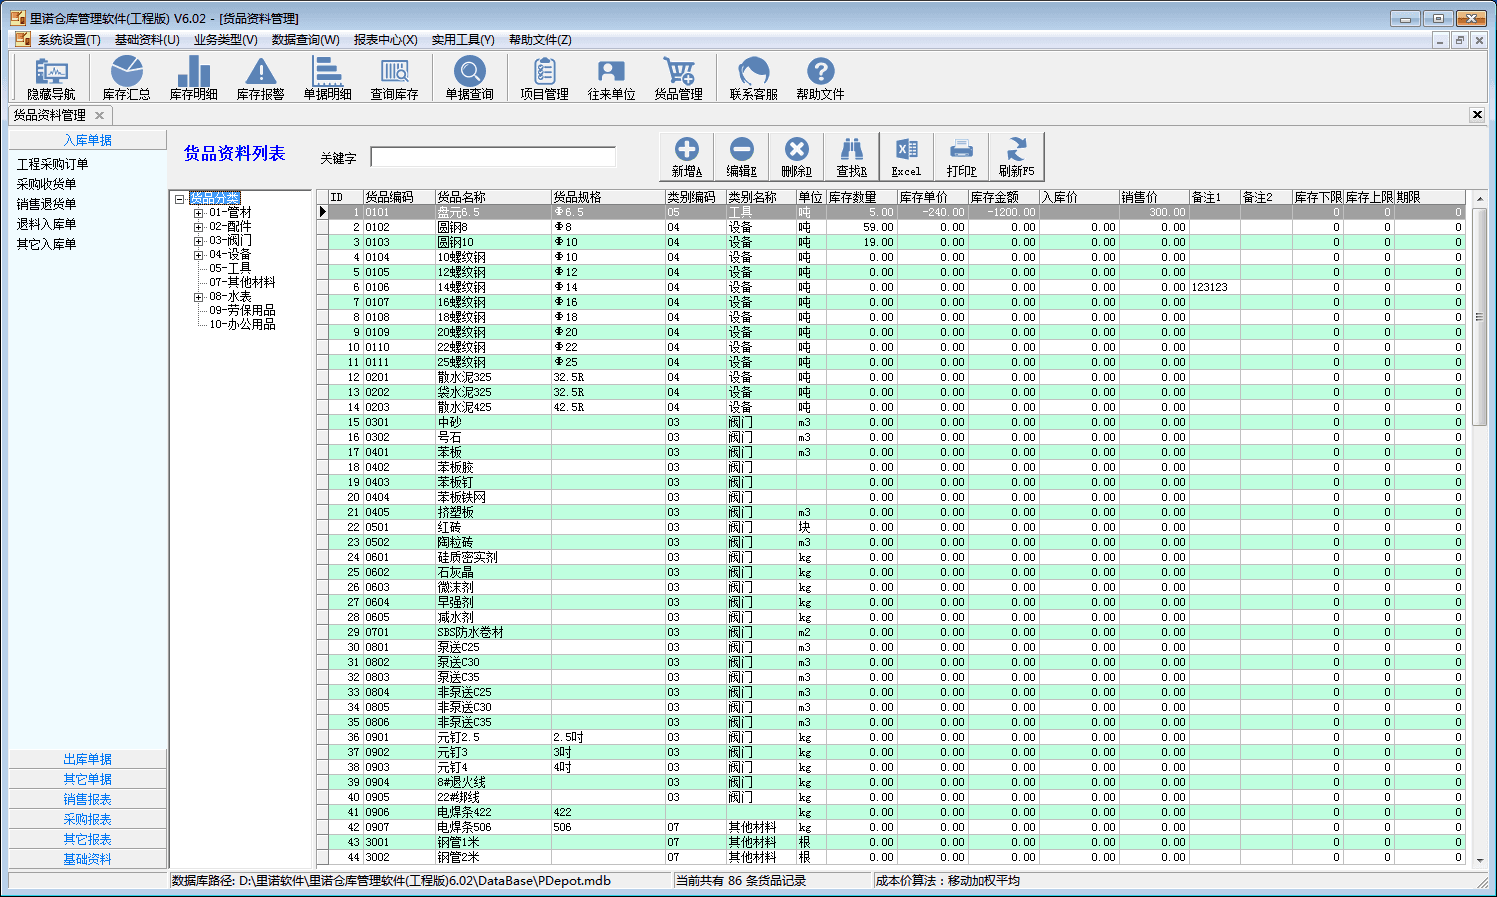Click the 关键字 search input field
The width and height of the screenshot is (1497, 897).
pos(493,157)
